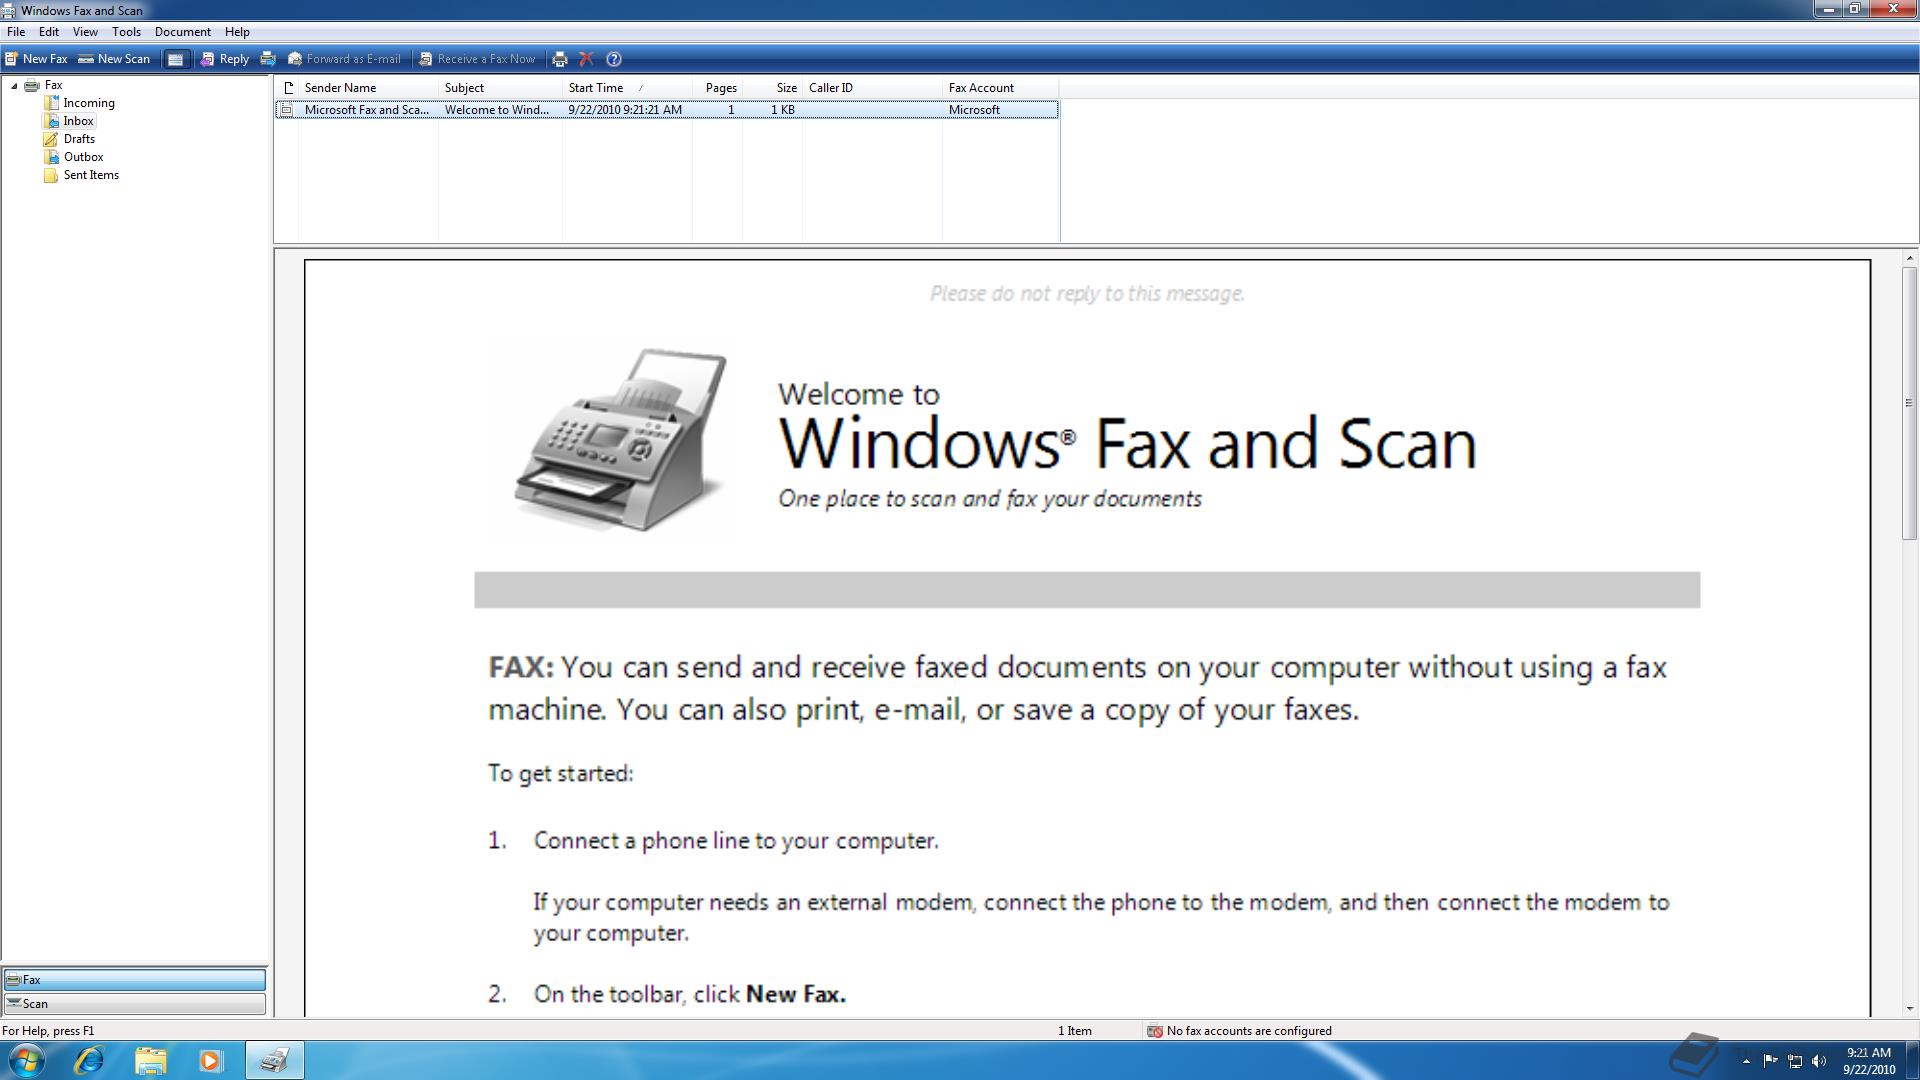Click the Print icon in the toolbar
The height and width of the screenshot is (1080, 1920).
click(x=560, y=59)
